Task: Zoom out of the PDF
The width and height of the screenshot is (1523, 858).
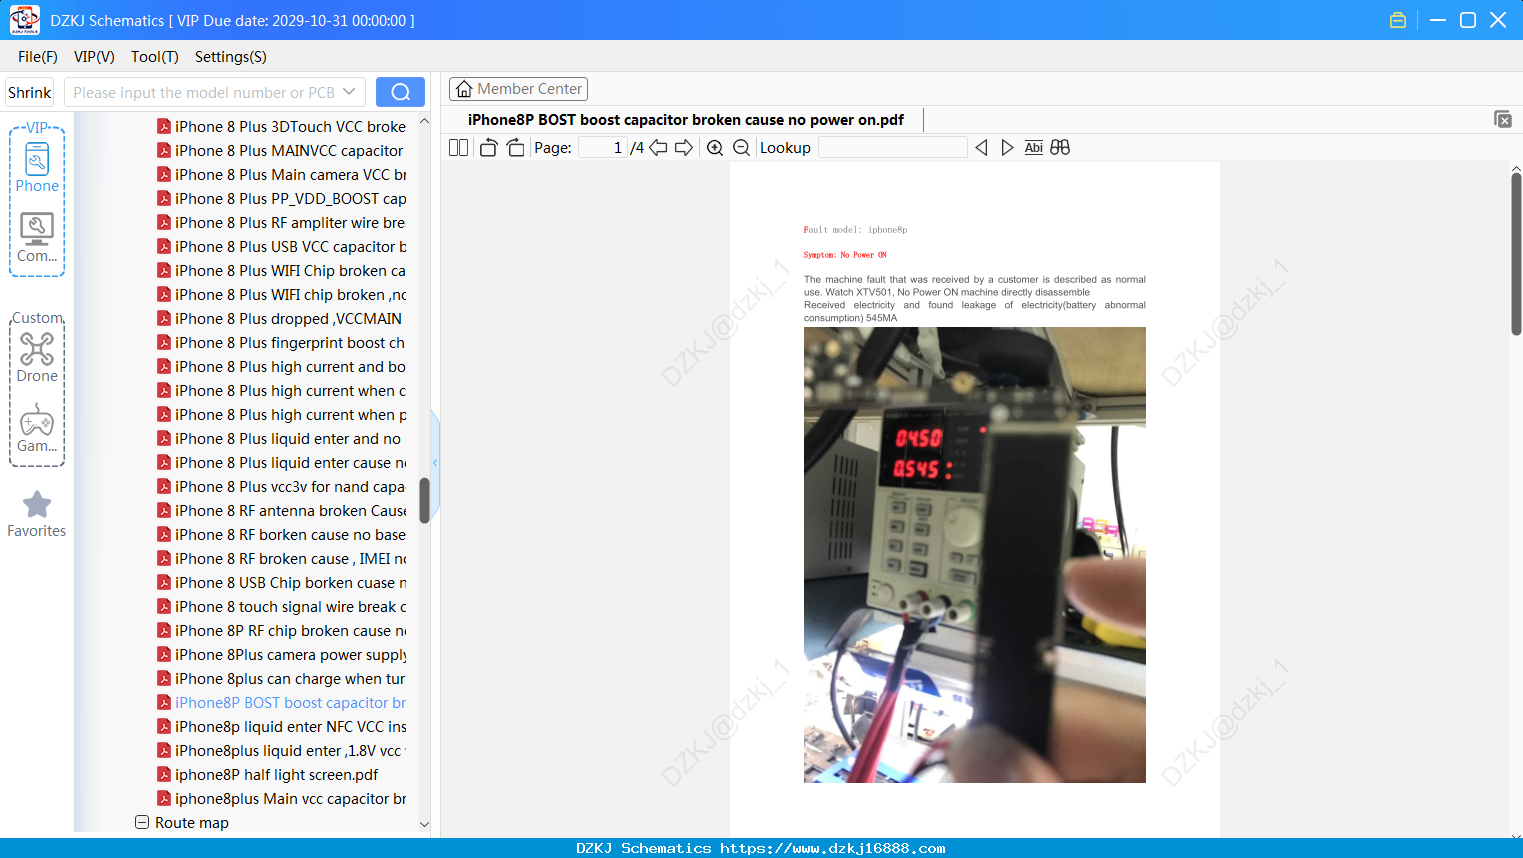Action: (x=741, y=148)
